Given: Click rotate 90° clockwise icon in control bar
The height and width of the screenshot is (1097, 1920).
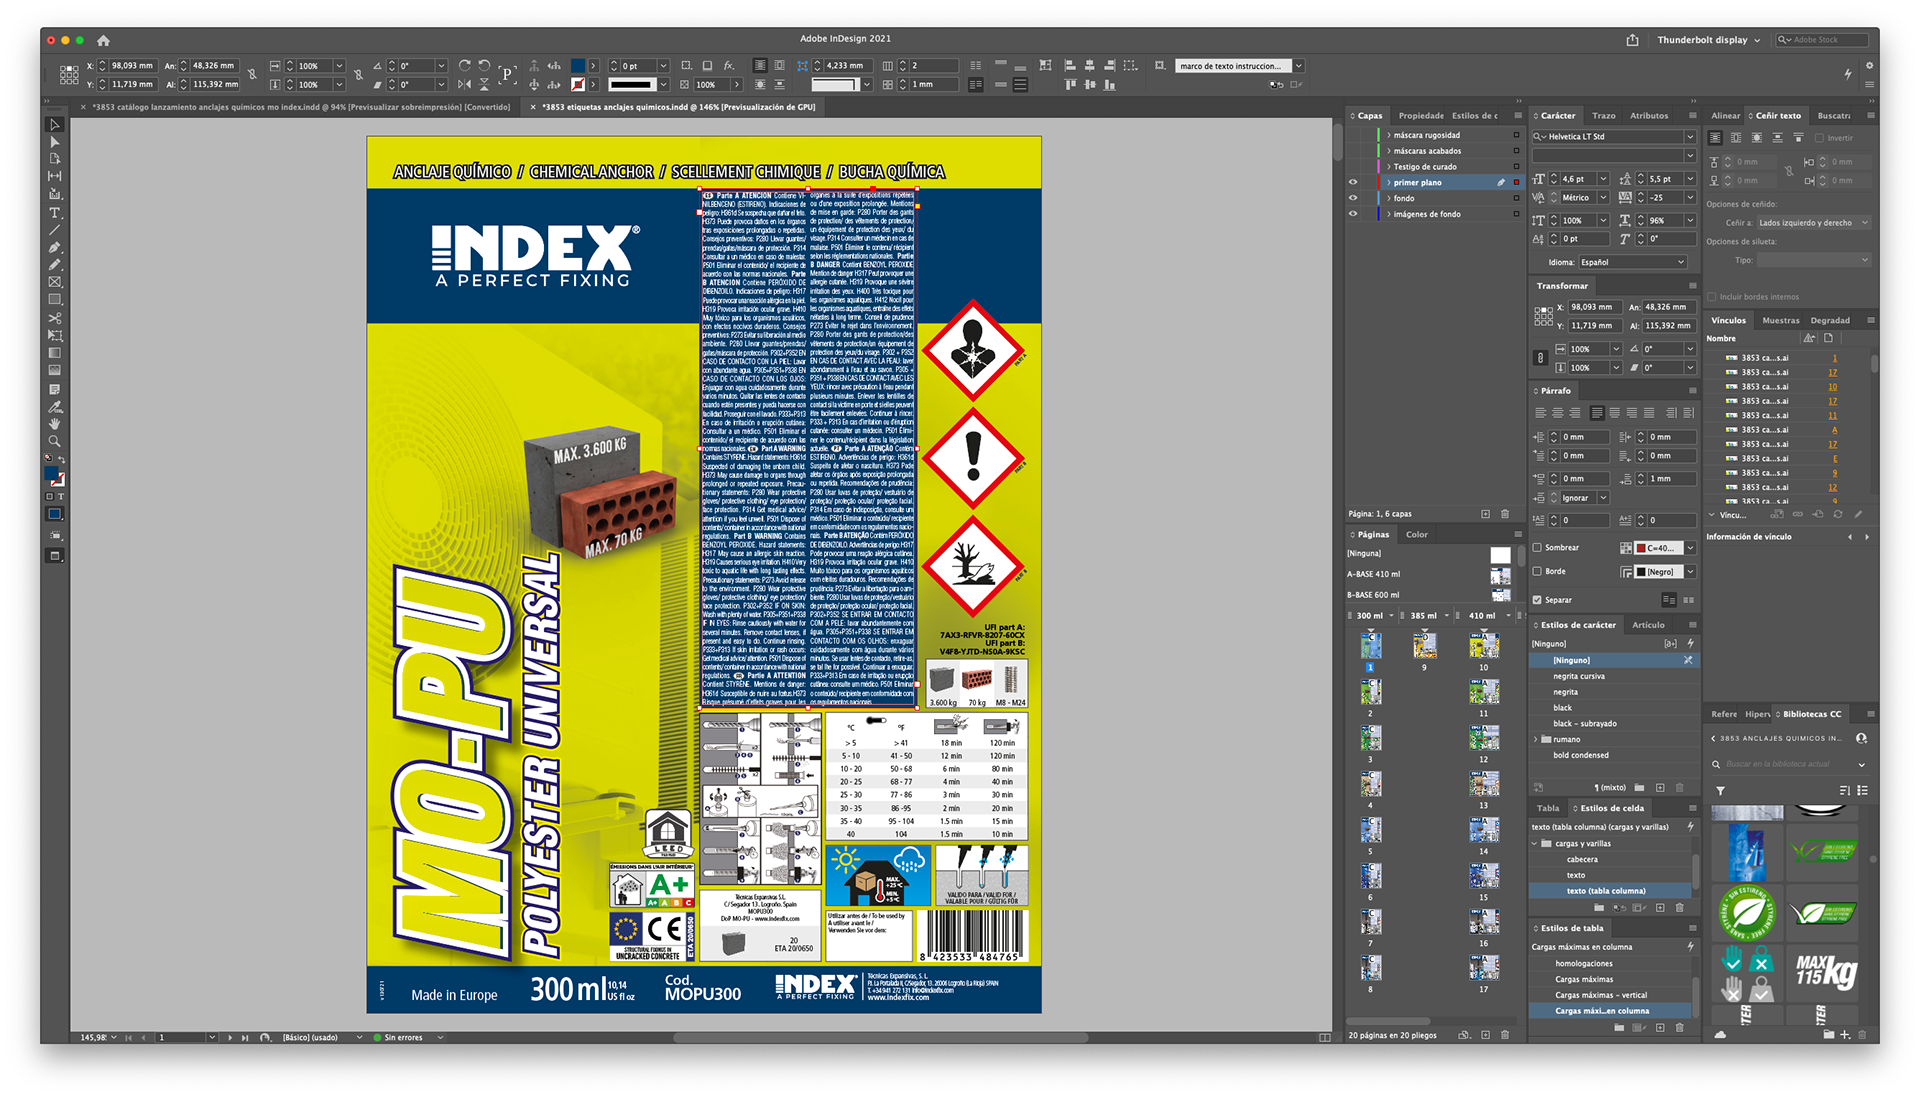Looking at the screenshot, I should pyautogui.click(x=465, y=66).
